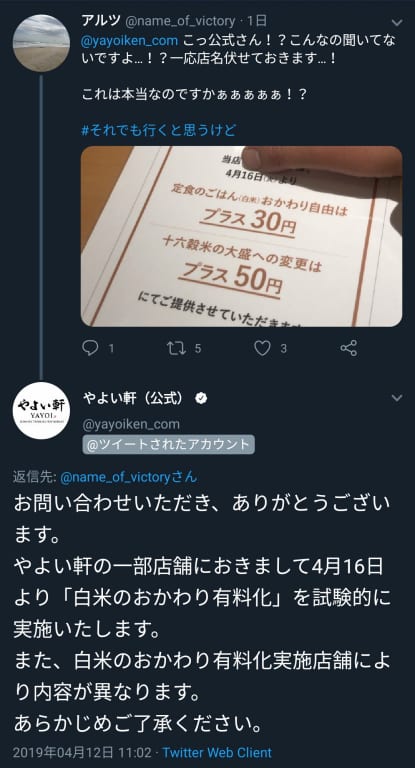Click the @yayoiken_com handle under the name

[x=131, y=424]
